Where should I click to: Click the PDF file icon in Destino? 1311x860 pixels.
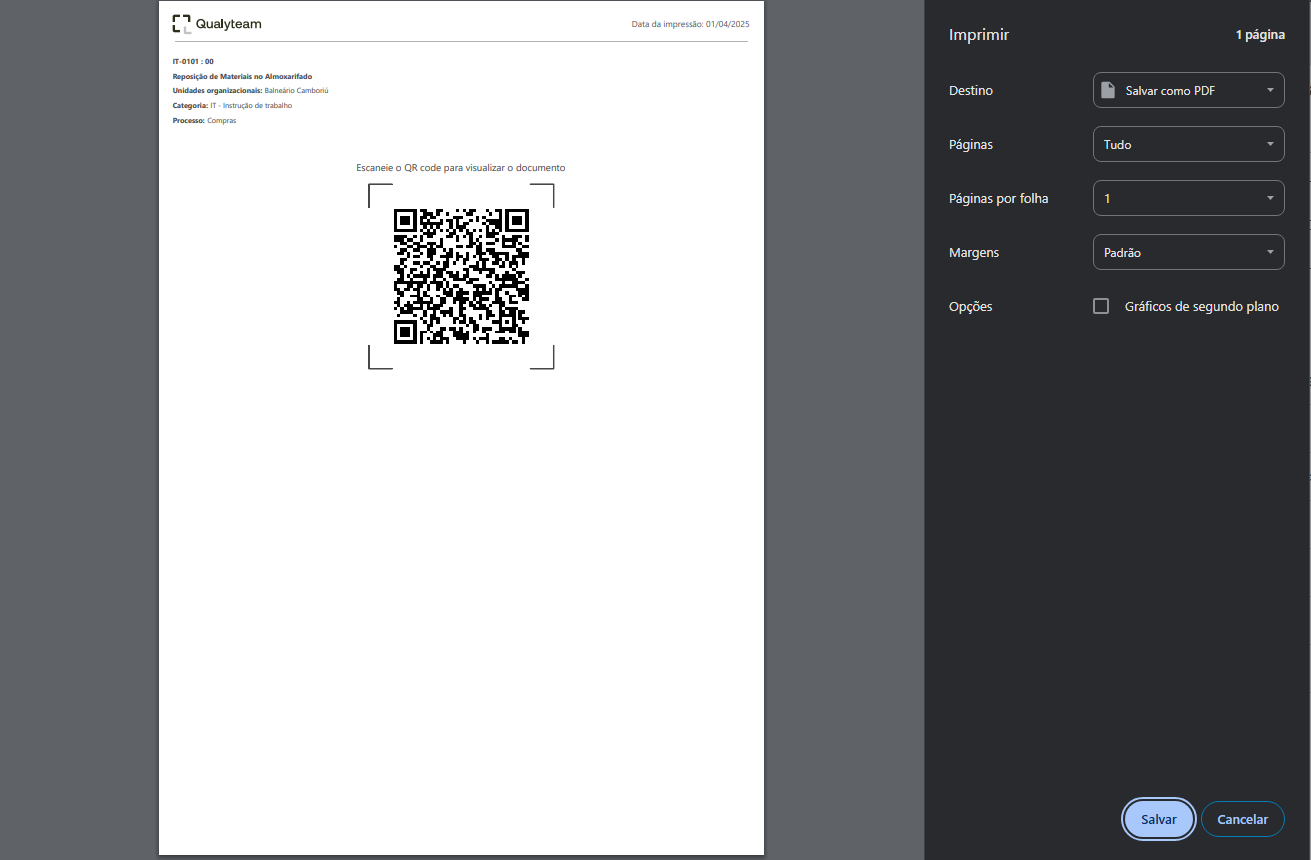1107,90
